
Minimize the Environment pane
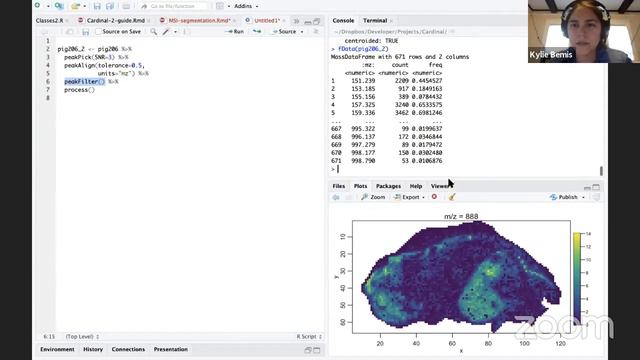pyautogui.click(x=308, y=350)
